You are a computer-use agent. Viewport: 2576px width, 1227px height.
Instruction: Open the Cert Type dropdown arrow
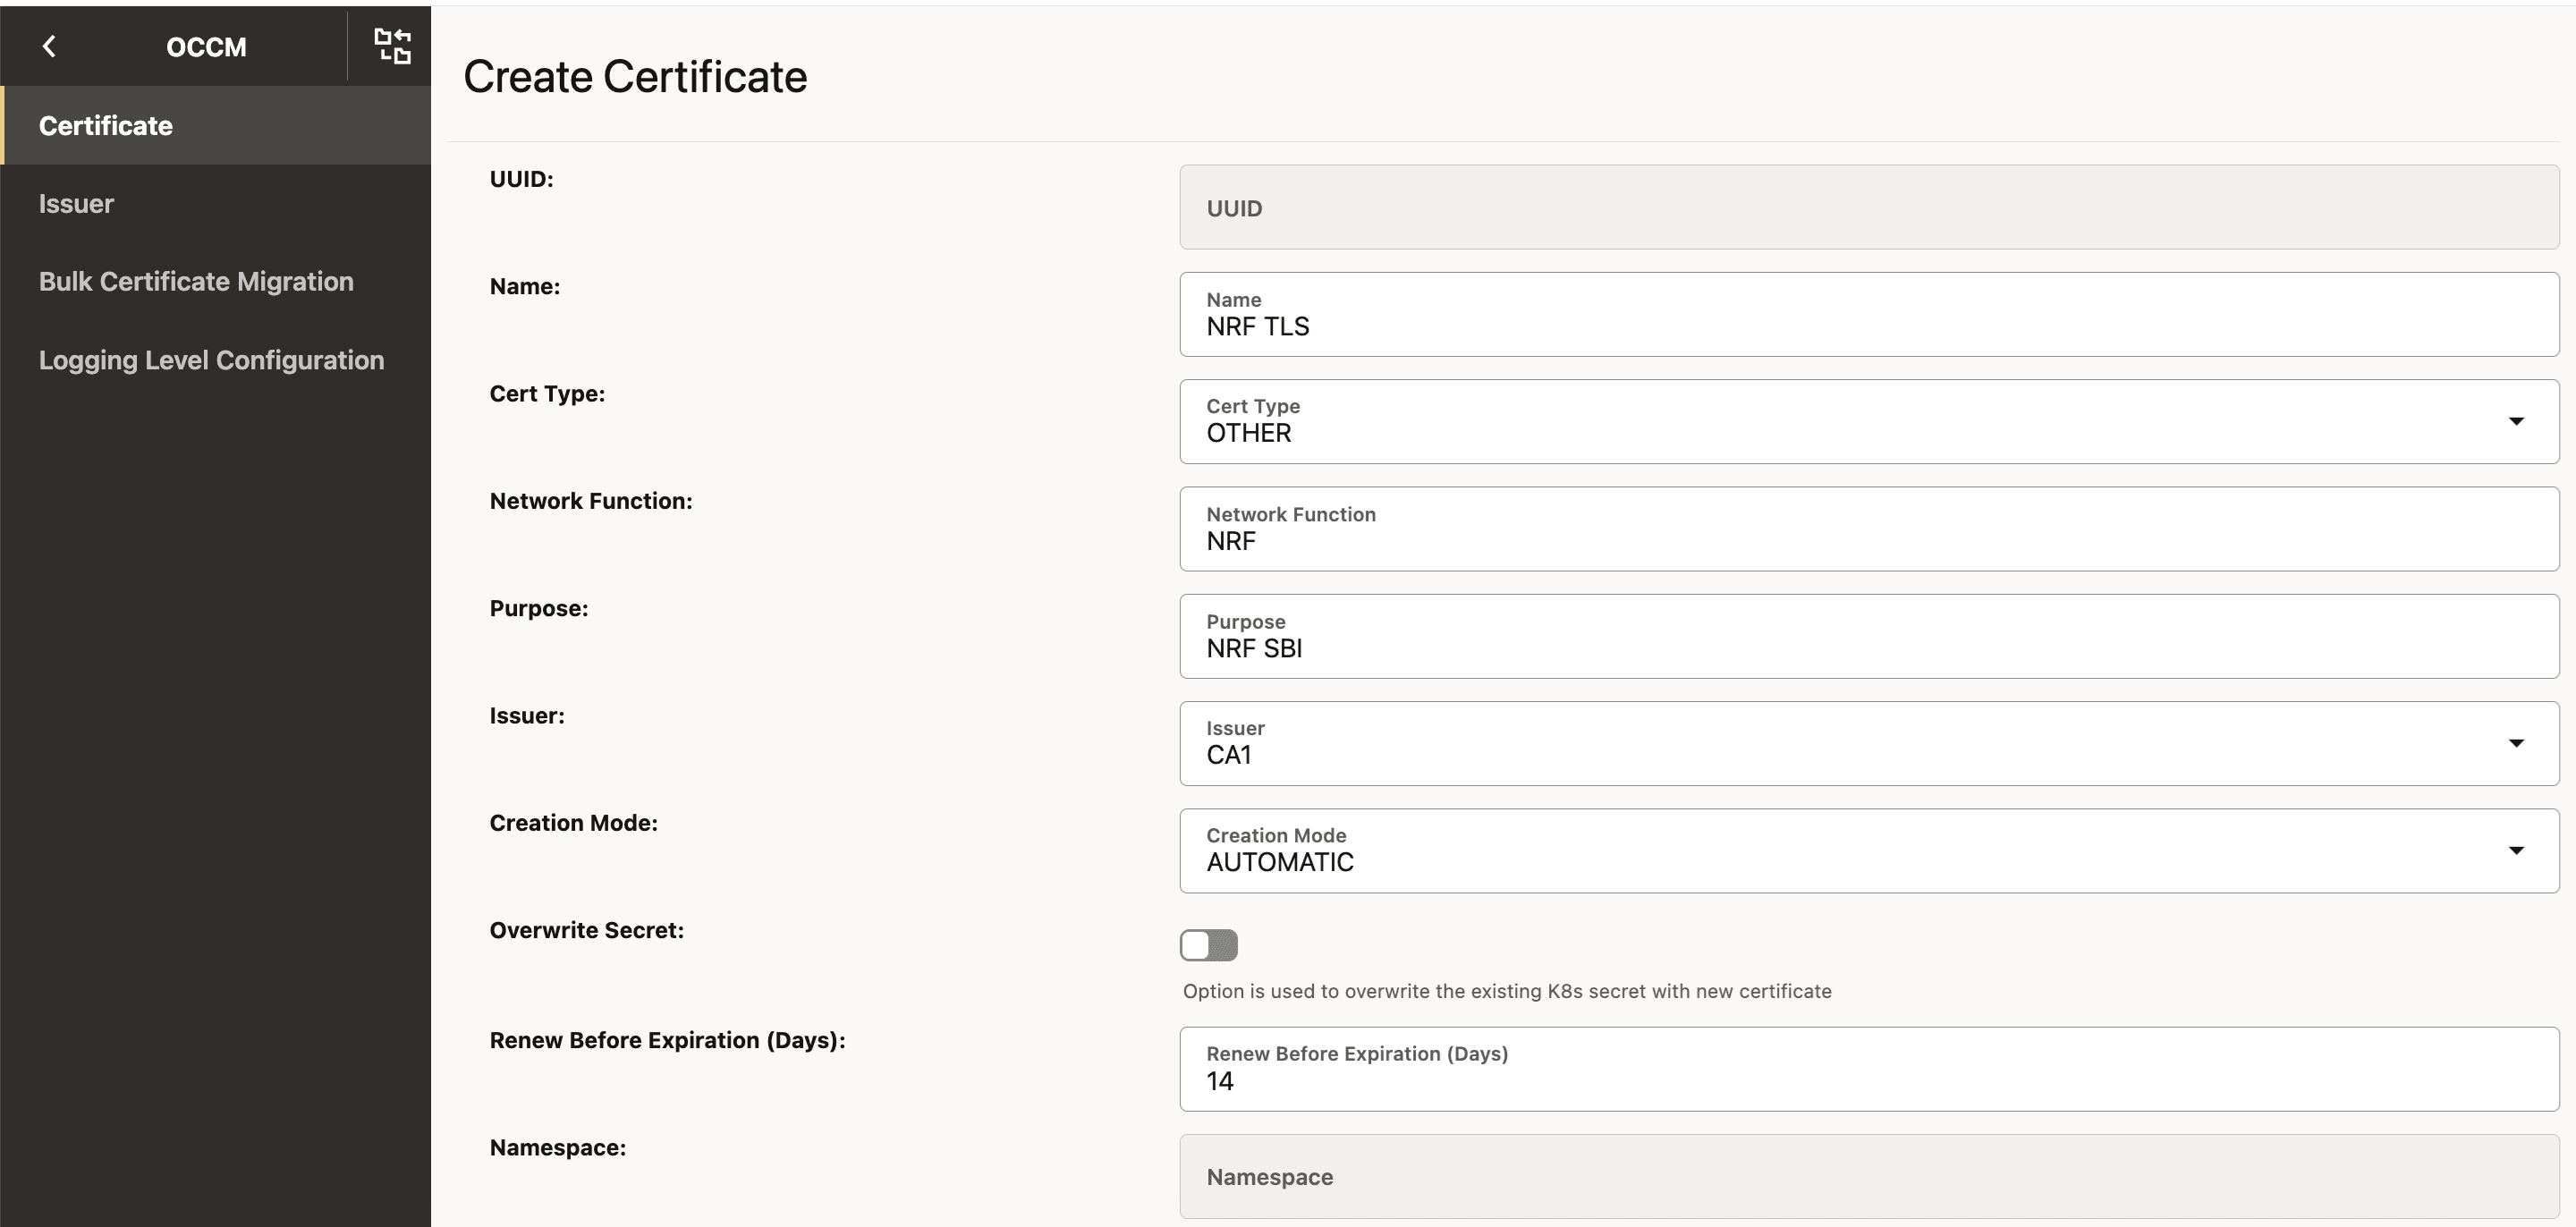tap(2517, 421)
